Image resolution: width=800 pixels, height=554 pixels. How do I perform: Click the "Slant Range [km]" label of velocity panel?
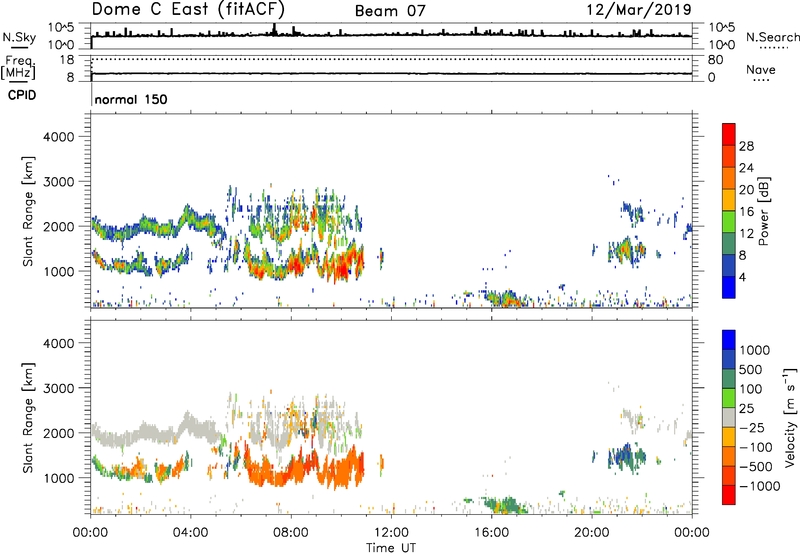[x=28, y=418]
